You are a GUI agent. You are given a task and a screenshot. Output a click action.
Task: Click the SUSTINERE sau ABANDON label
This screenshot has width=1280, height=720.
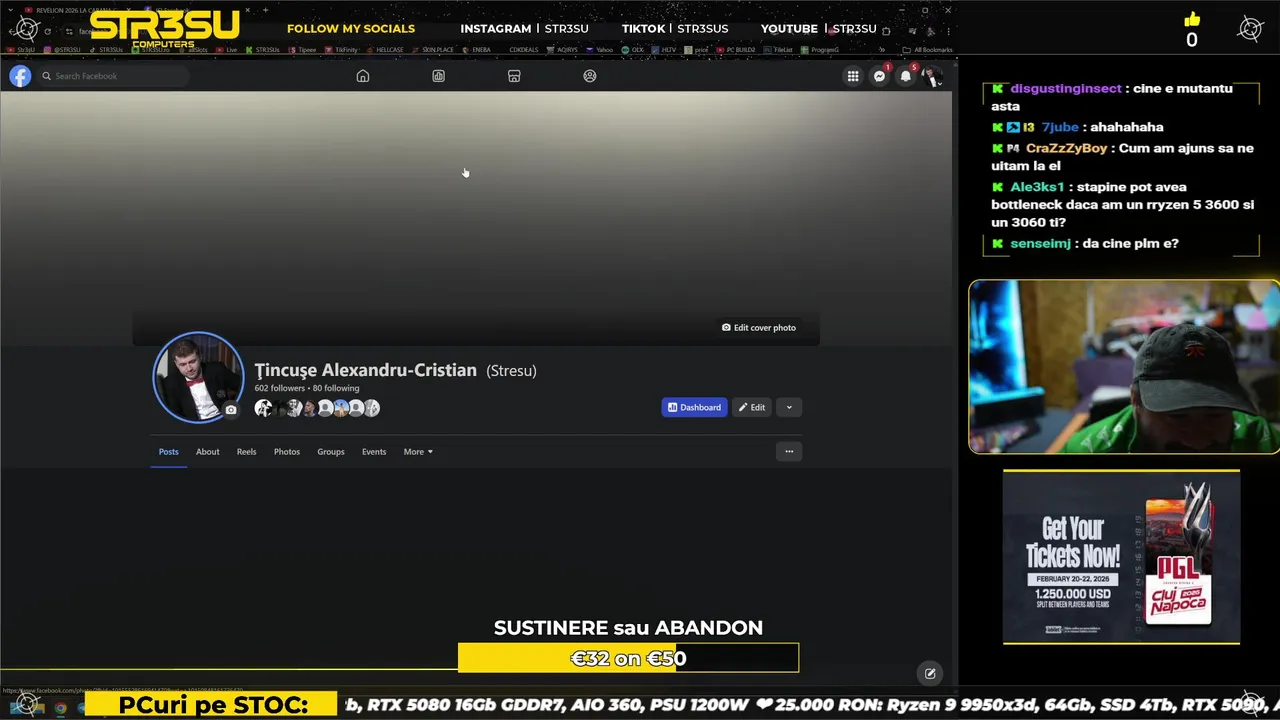(x=628, y=628)
